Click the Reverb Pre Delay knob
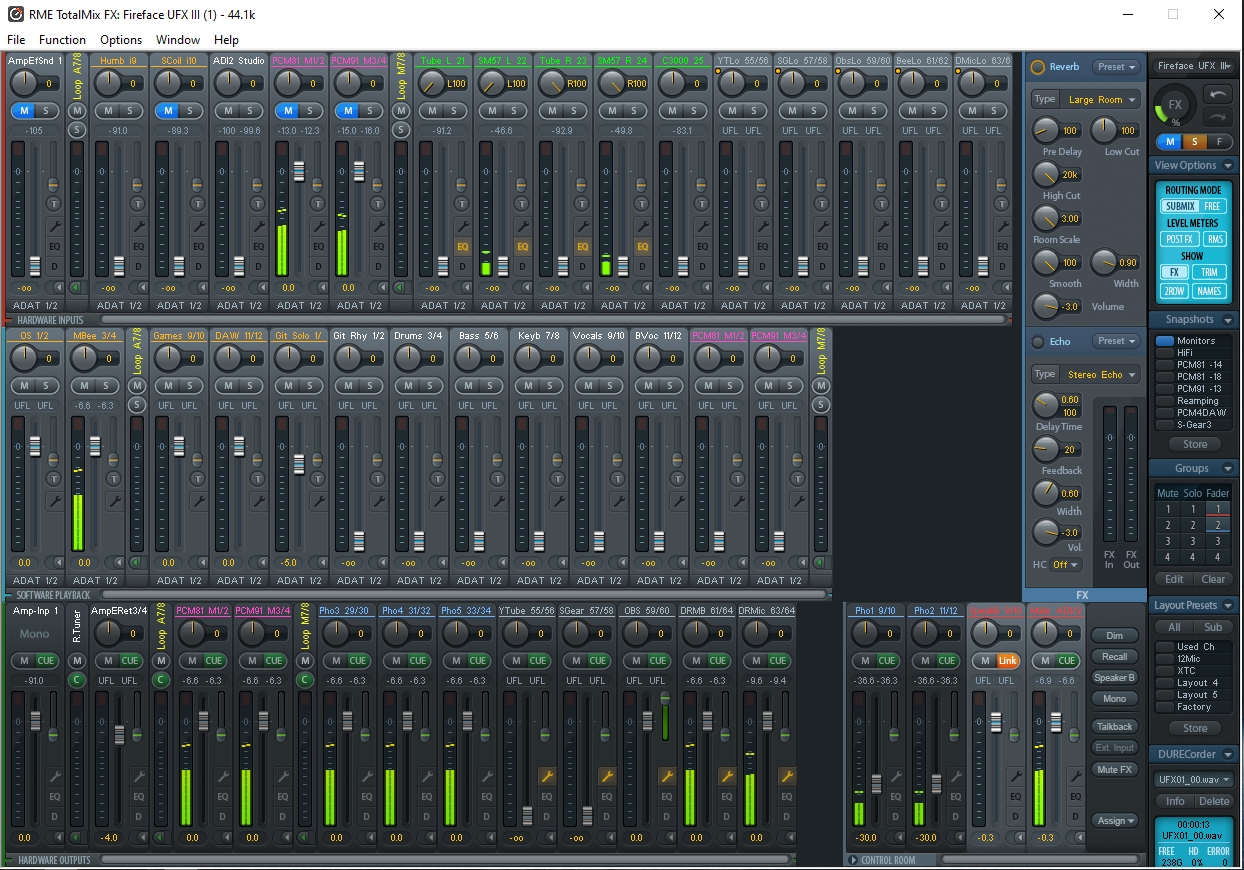1244x870 pixels. pyautogui.click(x=1045, y=130)
